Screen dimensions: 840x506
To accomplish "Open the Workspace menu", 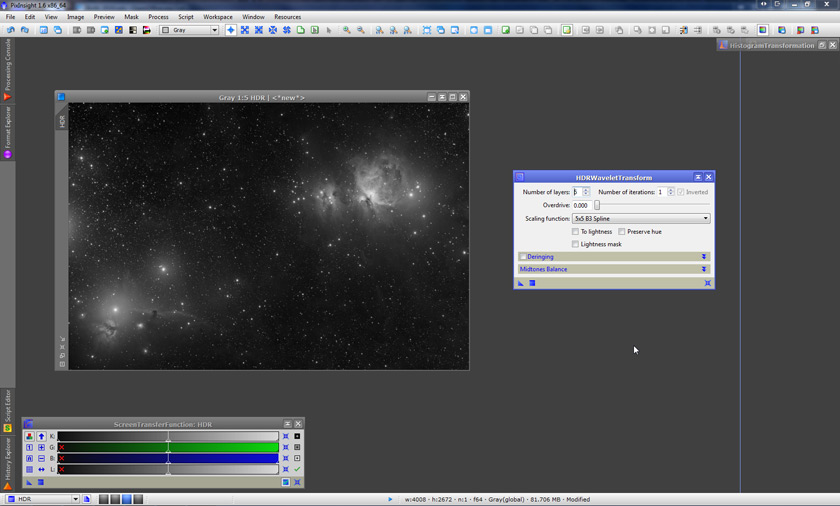I will [x=217, y=17].
